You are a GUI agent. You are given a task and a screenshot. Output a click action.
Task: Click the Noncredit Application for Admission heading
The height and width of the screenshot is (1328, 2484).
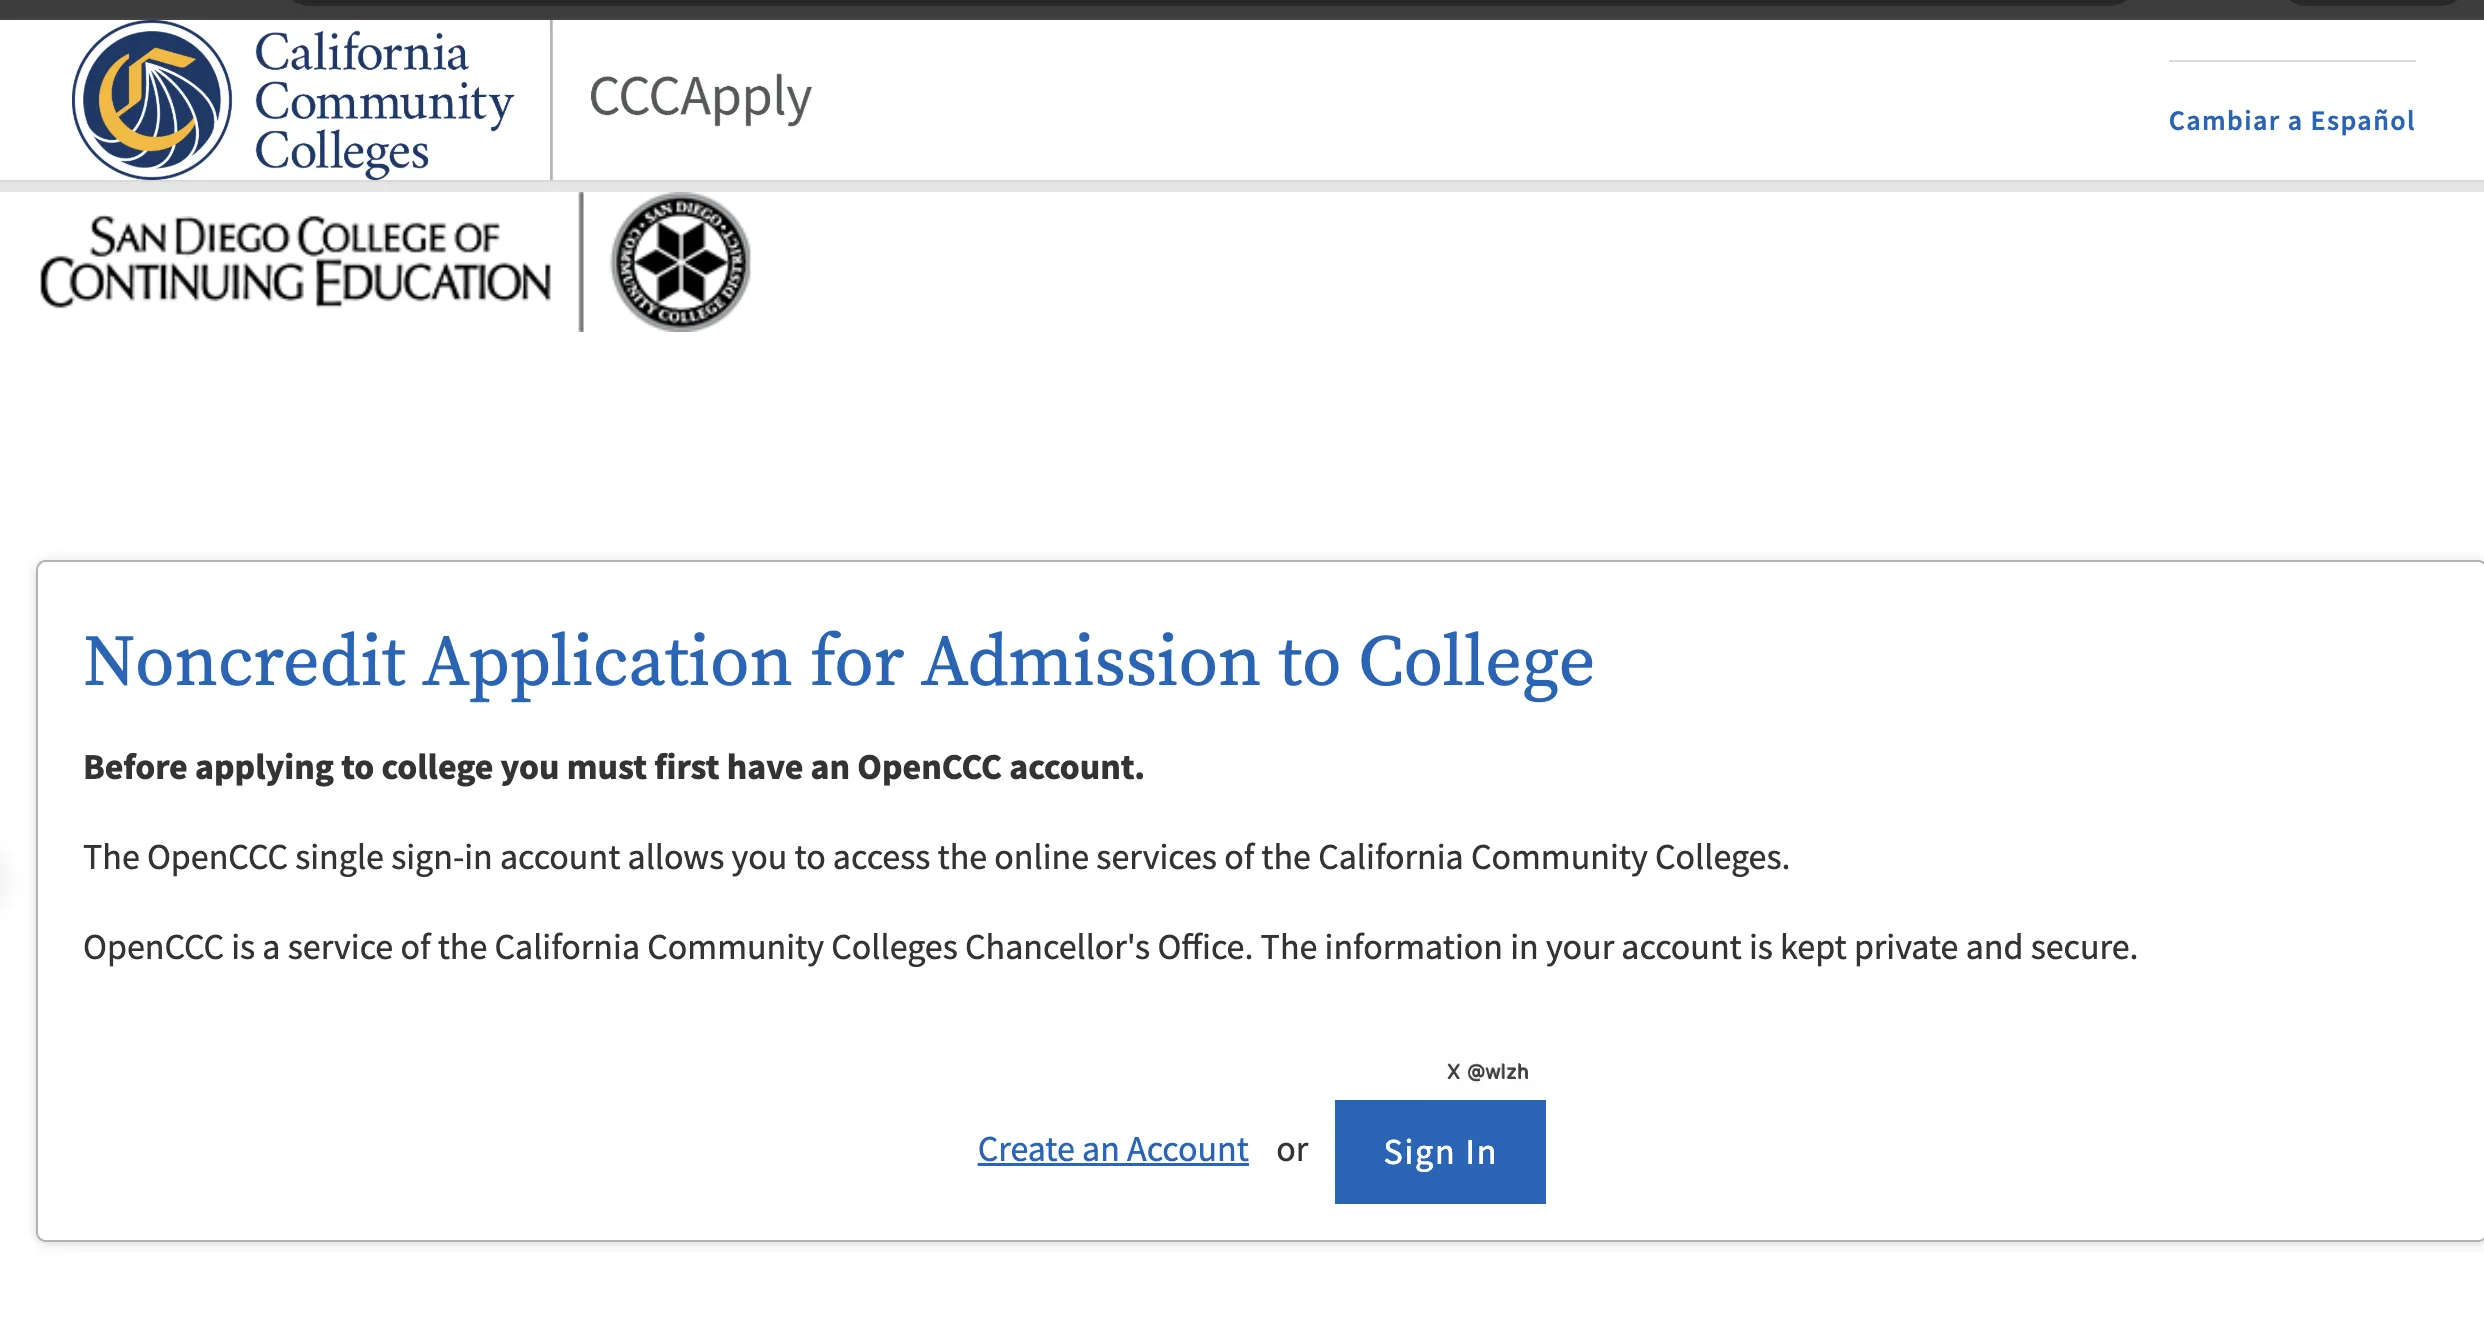(x=838, y=662)
